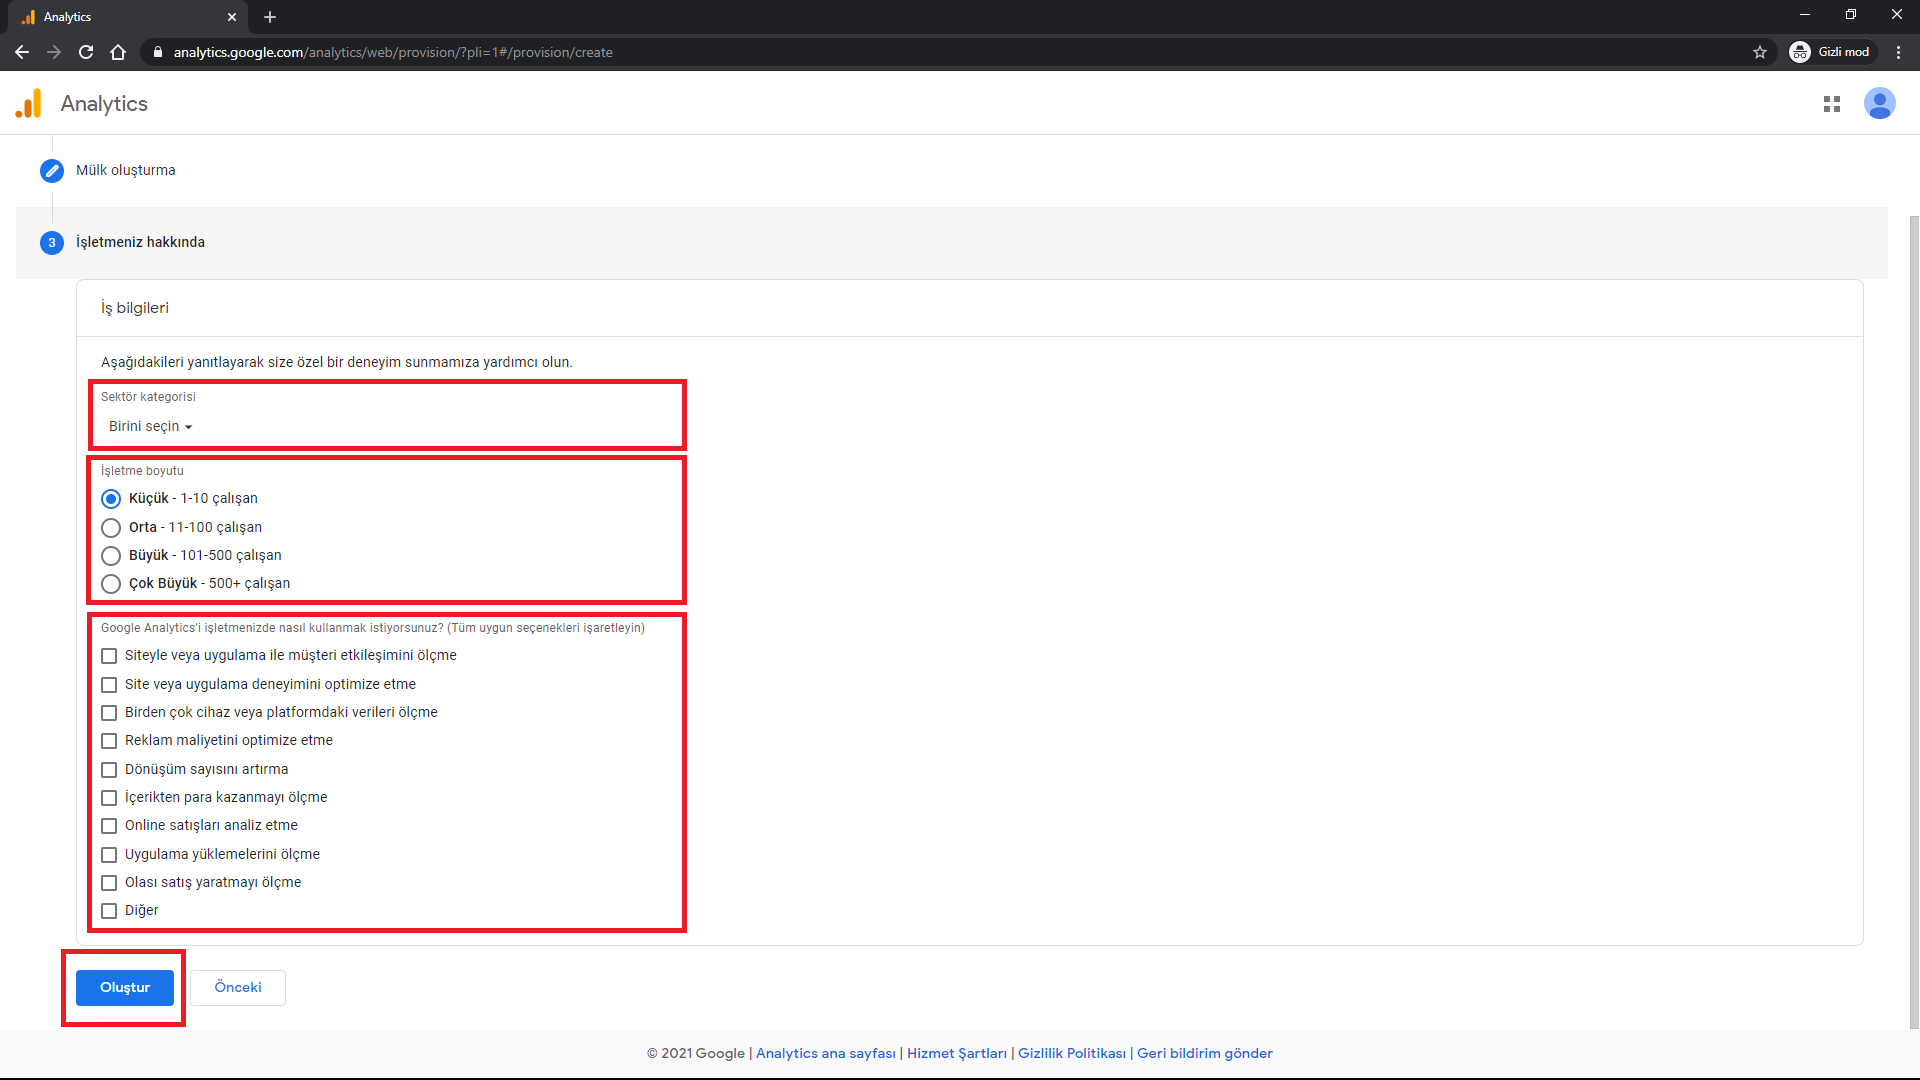Click the step 3 circle icon
This screenshot has width=1920, height=1080.
pos(52,243)
